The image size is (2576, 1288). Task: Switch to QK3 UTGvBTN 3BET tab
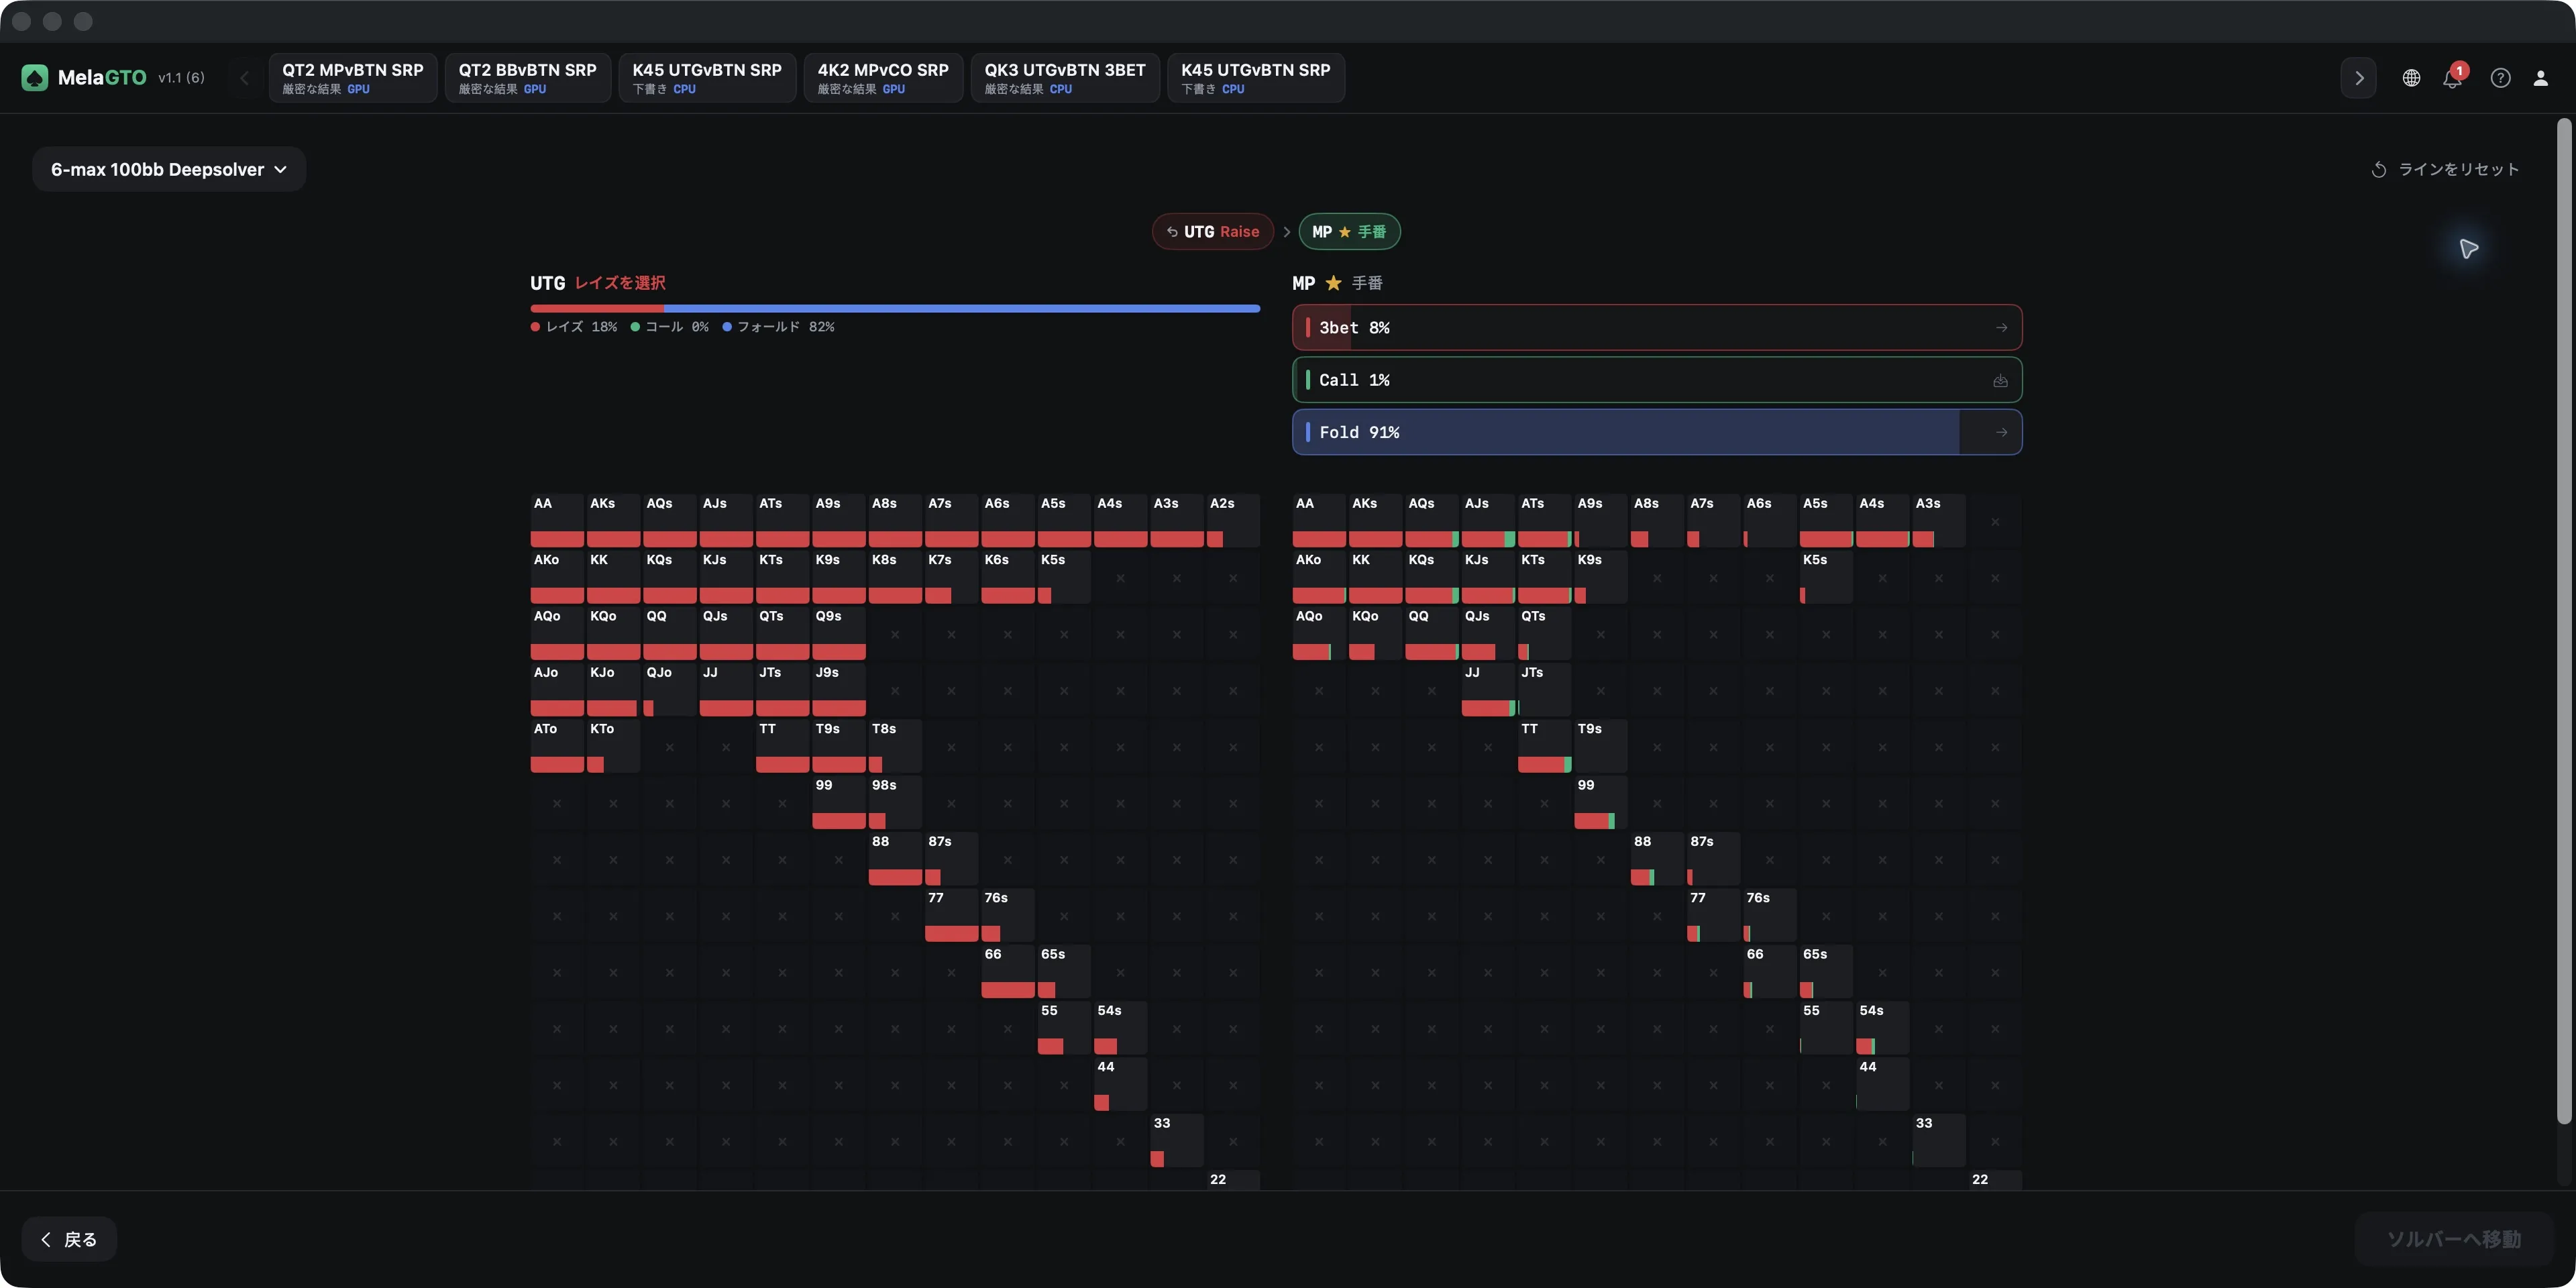point(1065,78)
